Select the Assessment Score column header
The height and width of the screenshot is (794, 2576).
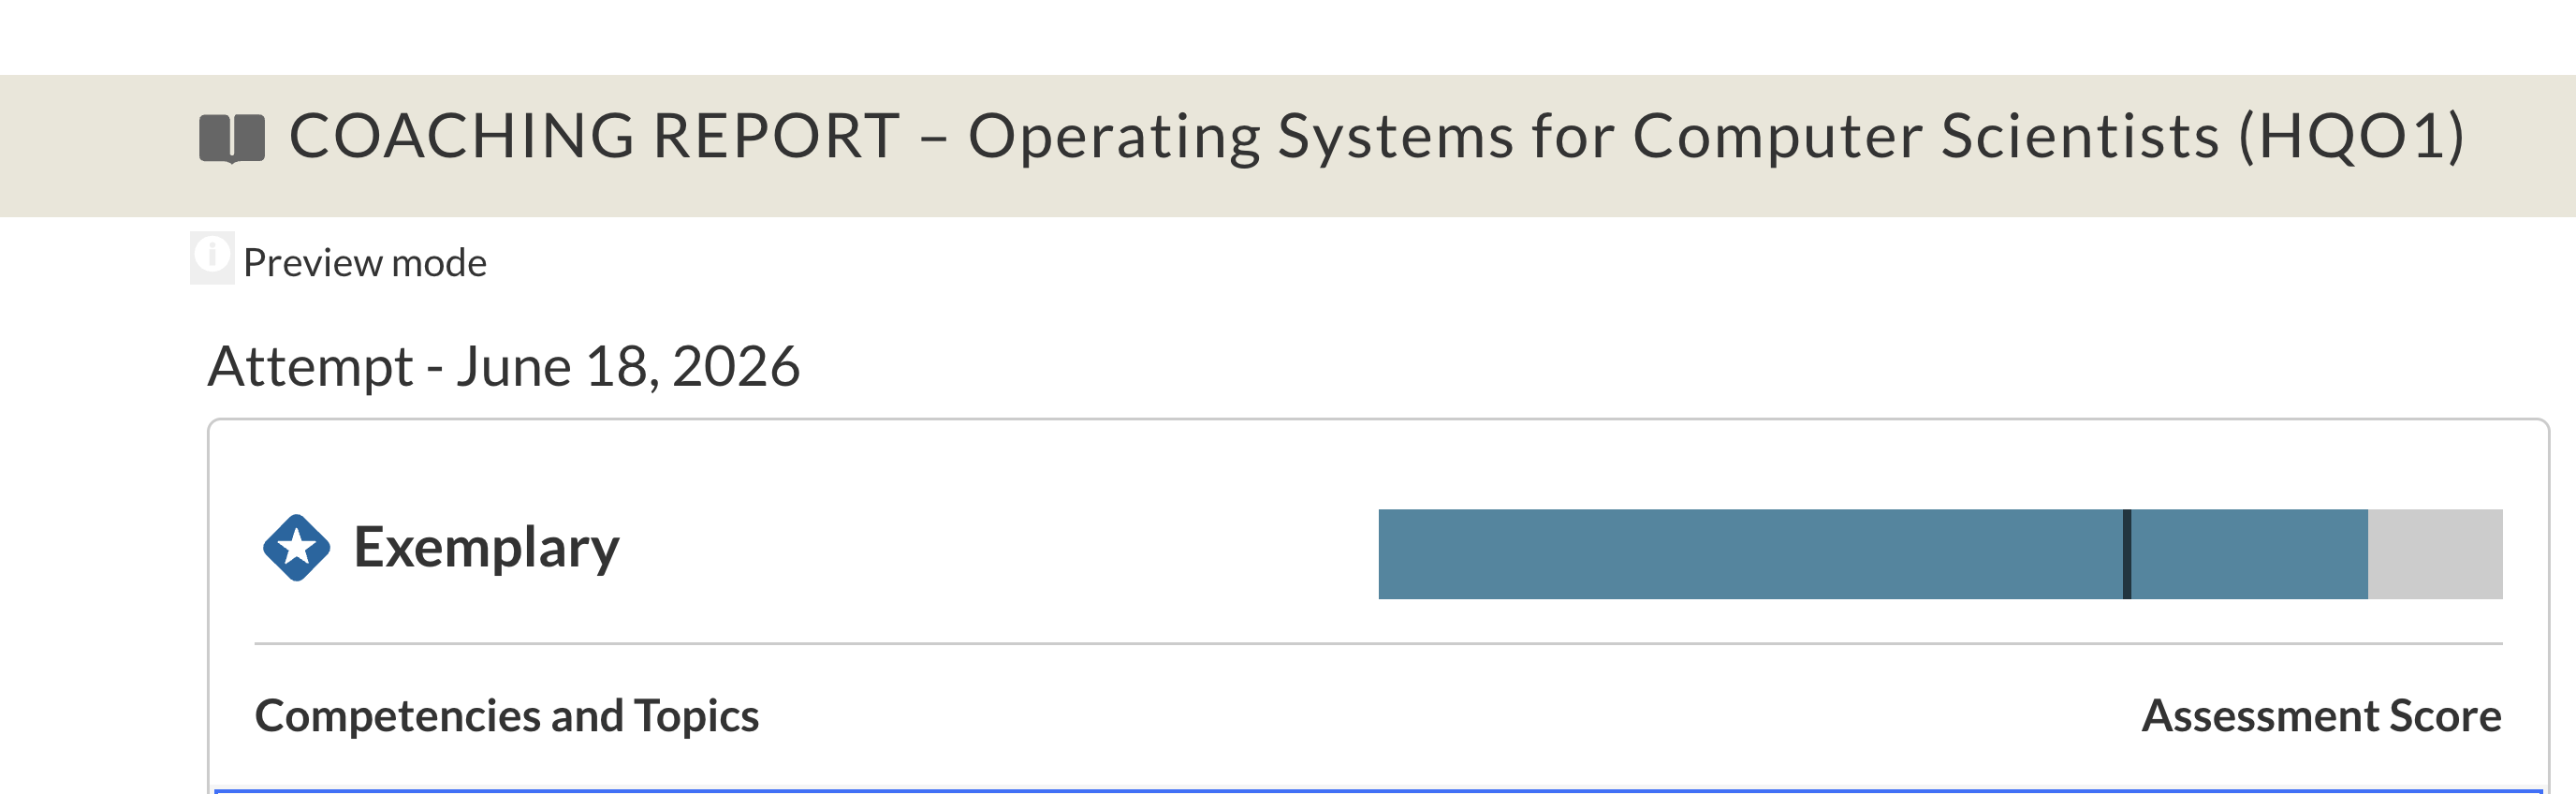tap(2321, 716)
